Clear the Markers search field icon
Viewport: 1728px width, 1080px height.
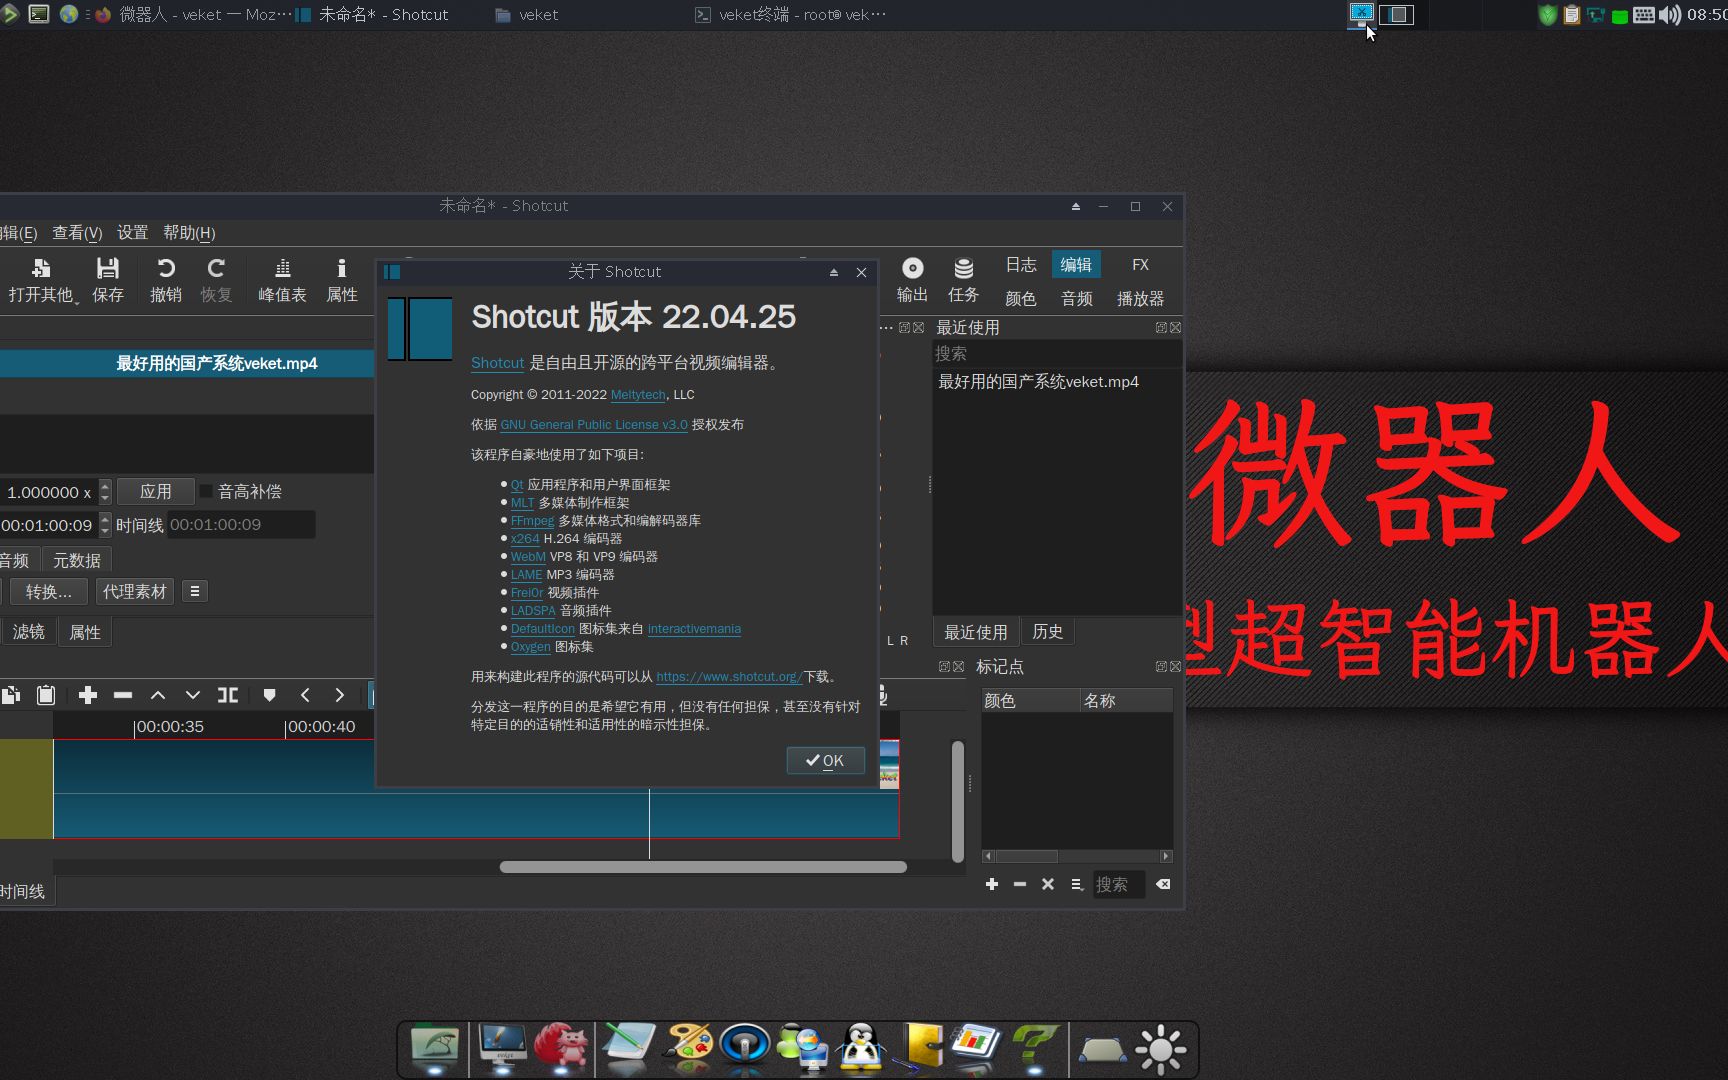1163,884
